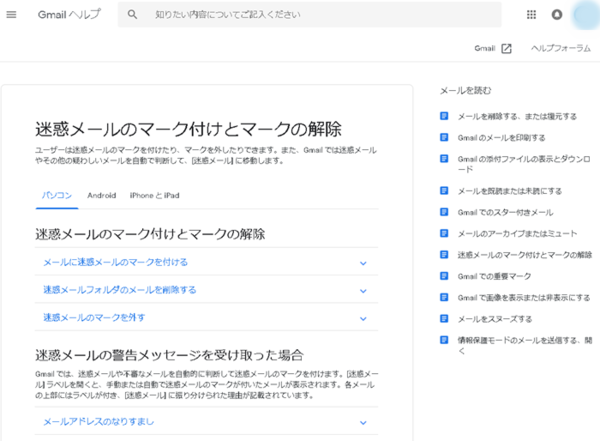
Task: Open the hamburger main menu
Action: coord(12,15)
